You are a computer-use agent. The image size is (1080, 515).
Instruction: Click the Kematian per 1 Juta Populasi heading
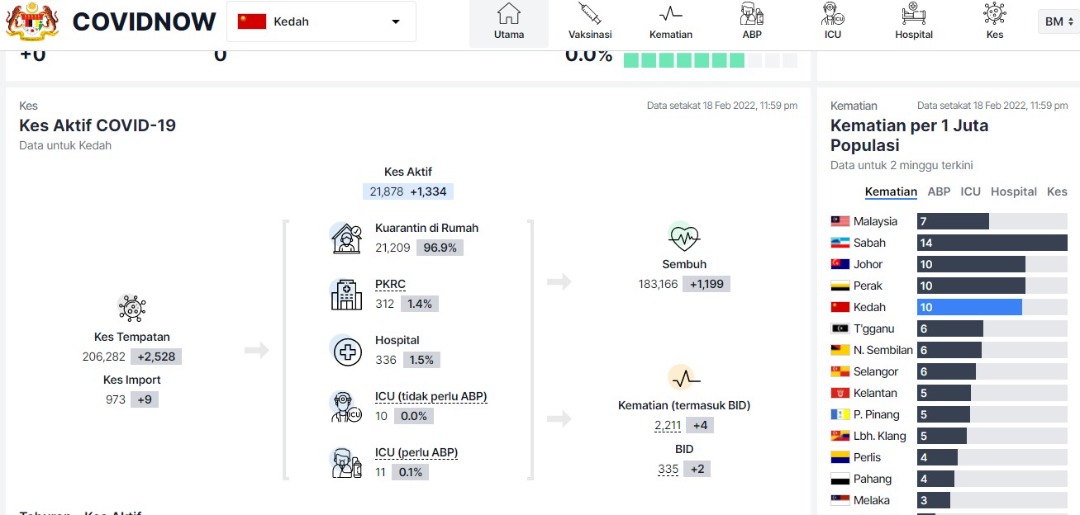[x=909, y=136]
